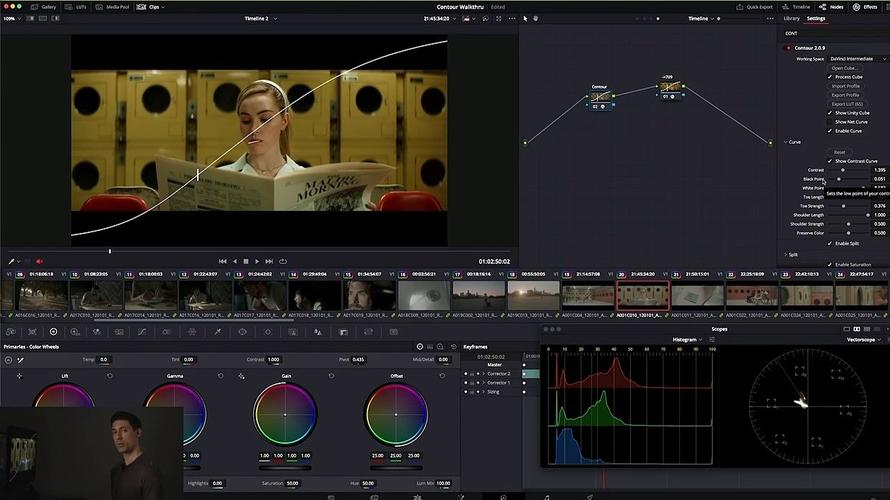Collapse the Curve section
Viewport: 890px width, 500px height.
pos(786,142)
